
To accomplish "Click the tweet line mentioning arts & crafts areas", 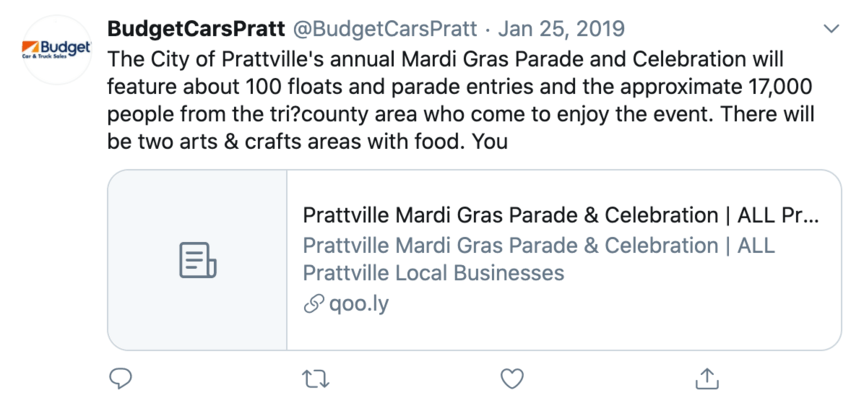I will 307,142.
